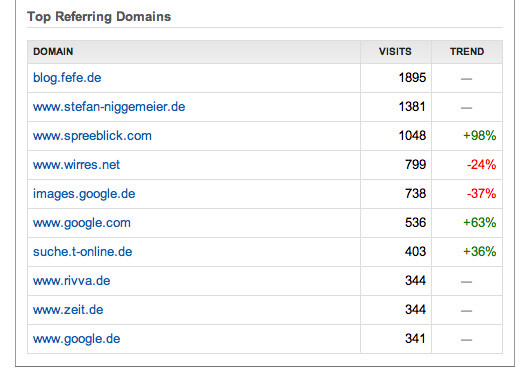Open the www.stefan-niggemeier.de link
This screenshot has width=528, height=385.
(x=109, y=107)
